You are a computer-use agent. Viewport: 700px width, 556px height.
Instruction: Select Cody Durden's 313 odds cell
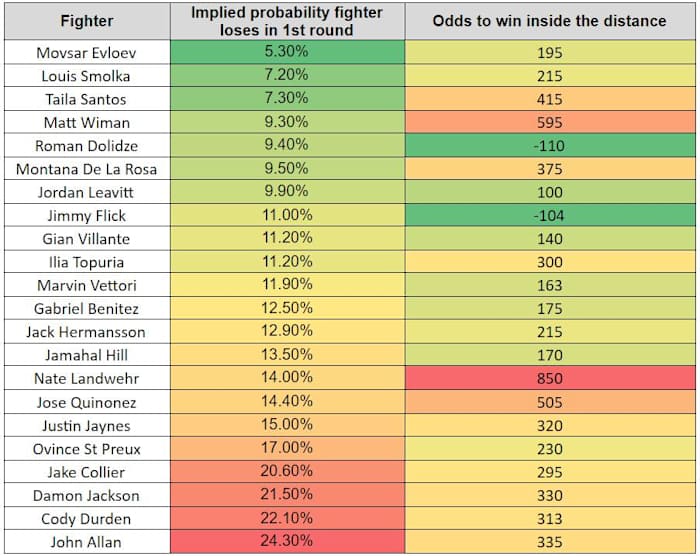[x=549, y=519]
